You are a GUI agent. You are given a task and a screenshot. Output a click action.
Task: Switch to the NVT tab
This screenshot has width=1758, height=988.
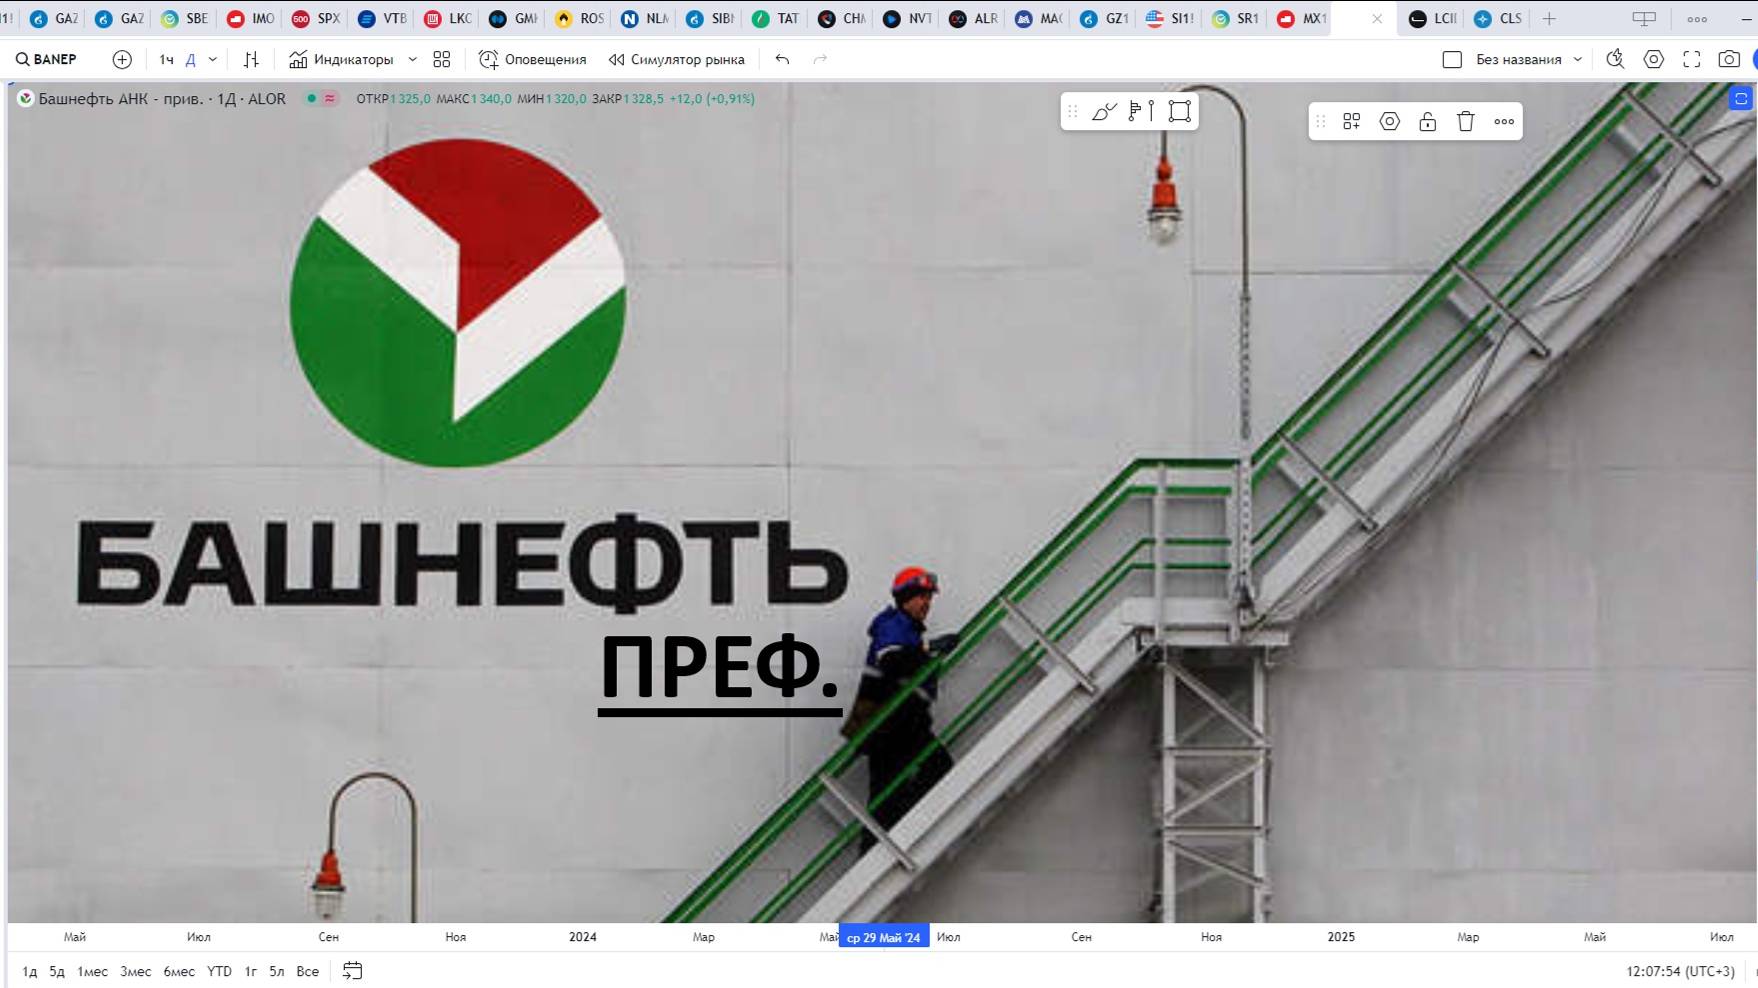(908, 18)
